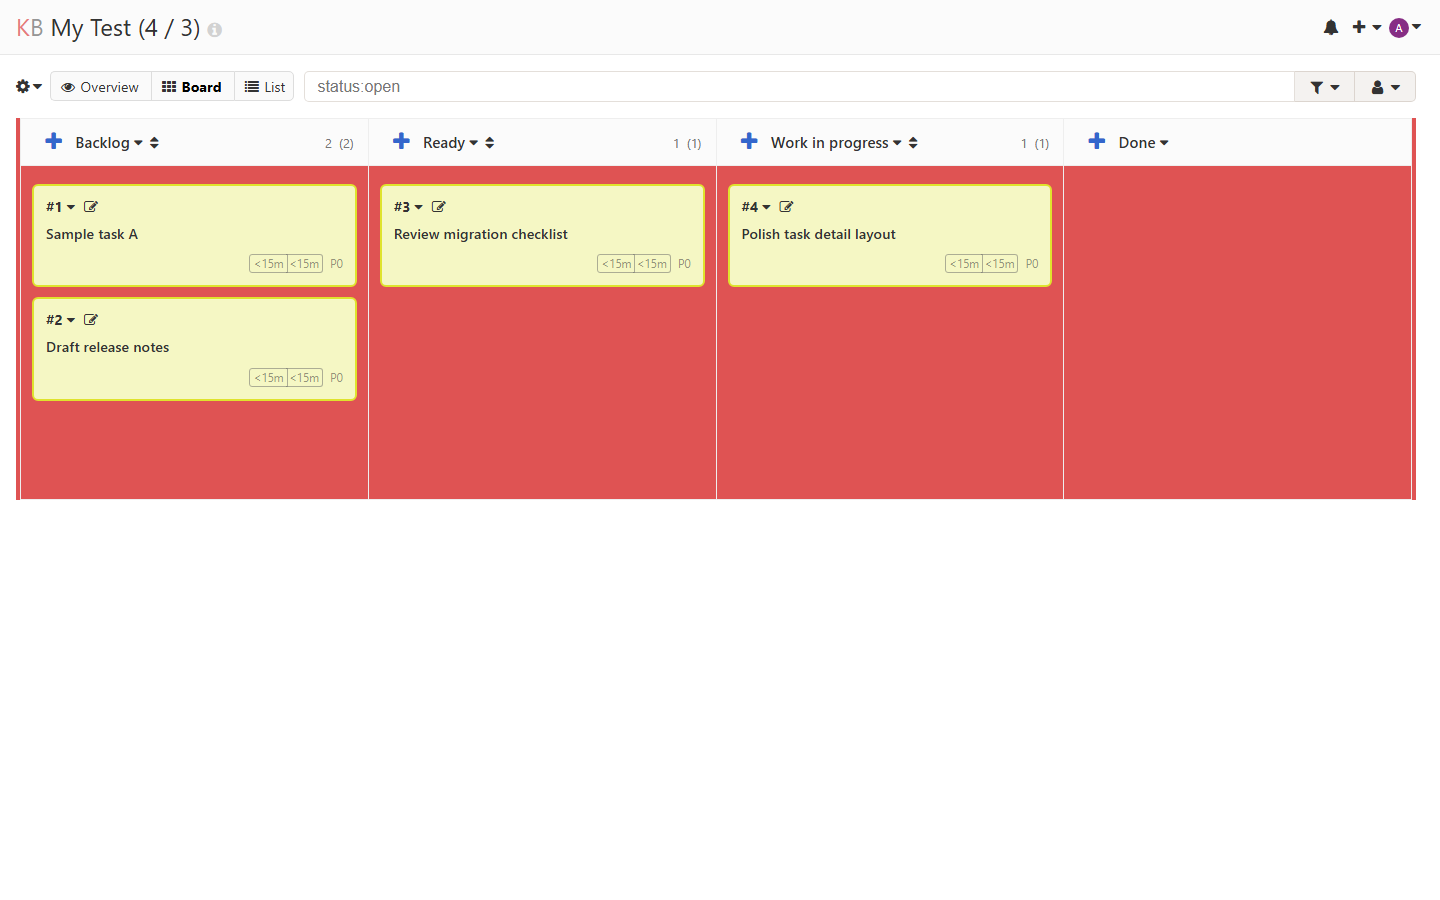Open the Draft release notes task
Image resolution: width=1440 pixels, height=900 pixels.
(x=108, y=347)
